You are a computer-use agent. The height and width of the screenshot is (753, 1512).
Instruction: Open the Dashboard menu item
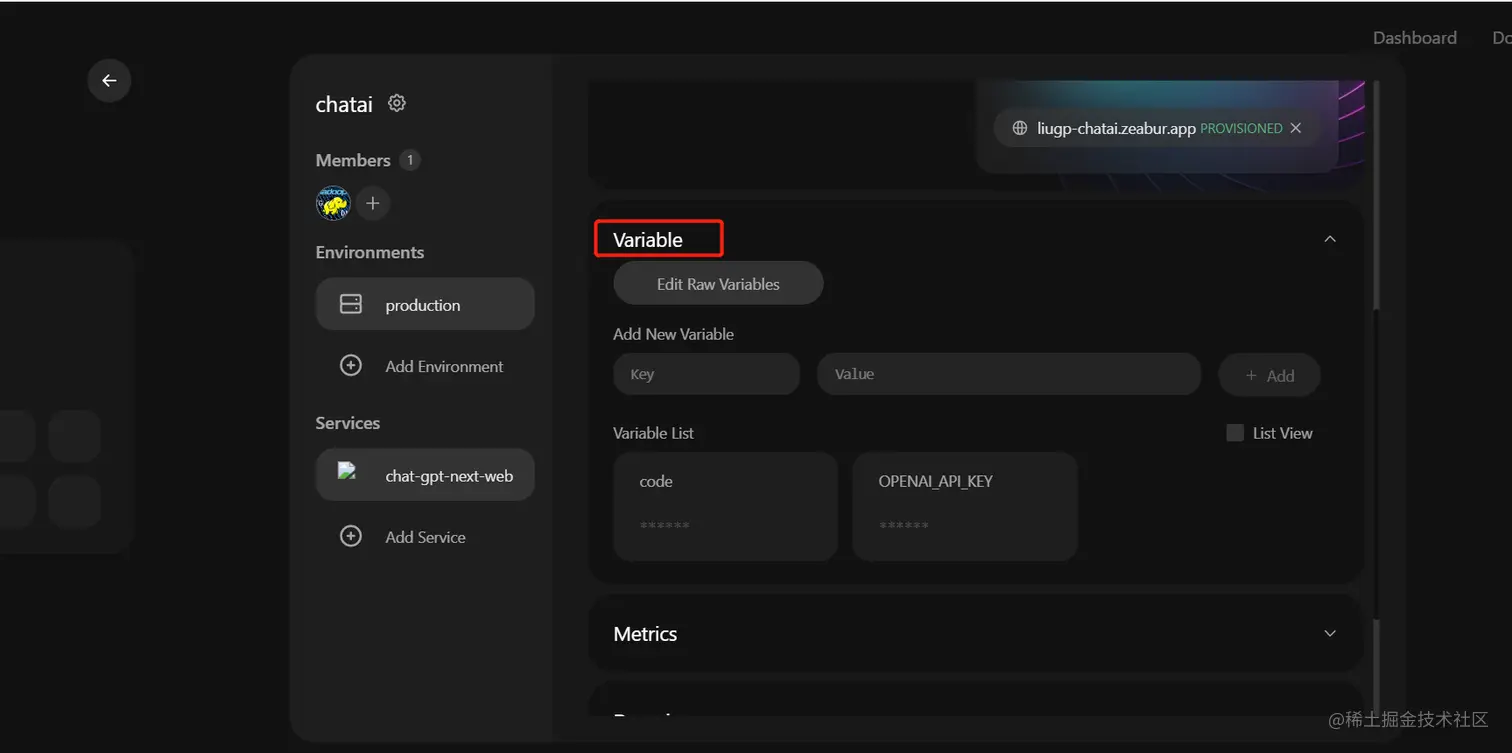[x=1415, y=37]
